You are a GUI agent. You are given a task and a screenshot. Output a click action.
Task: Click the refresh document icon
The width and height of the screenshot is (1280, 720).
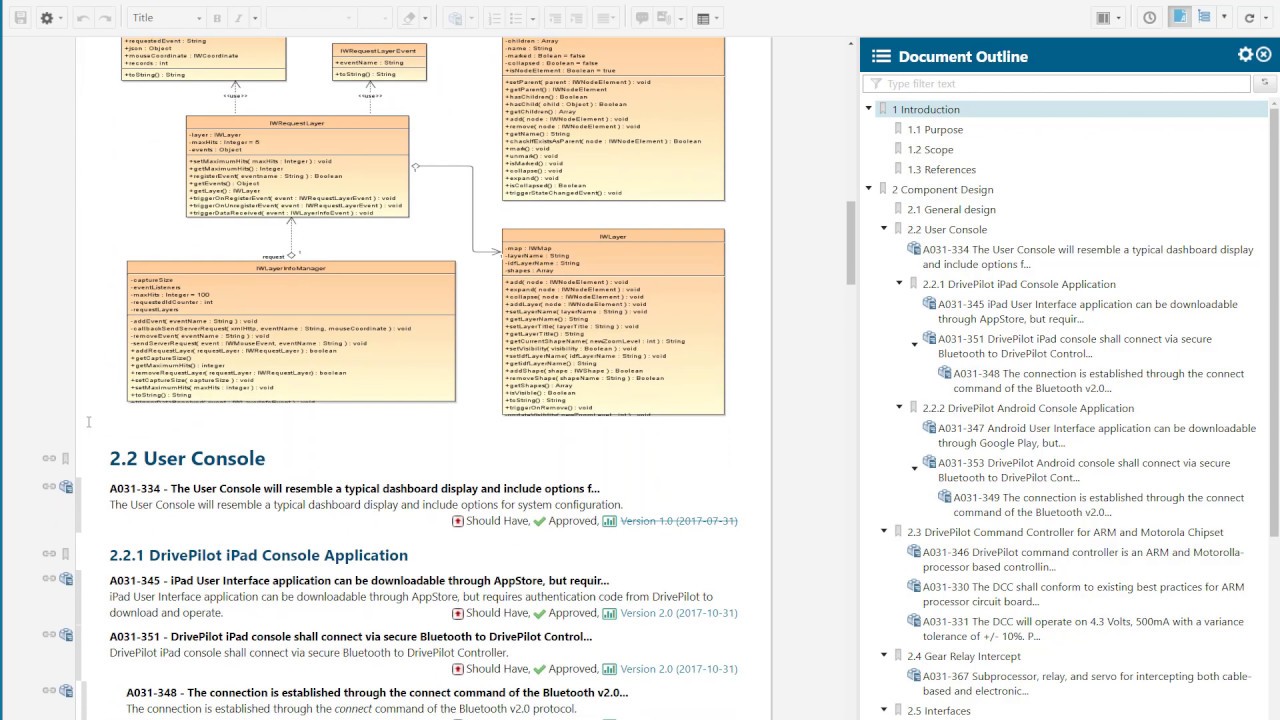[1249, 18]
